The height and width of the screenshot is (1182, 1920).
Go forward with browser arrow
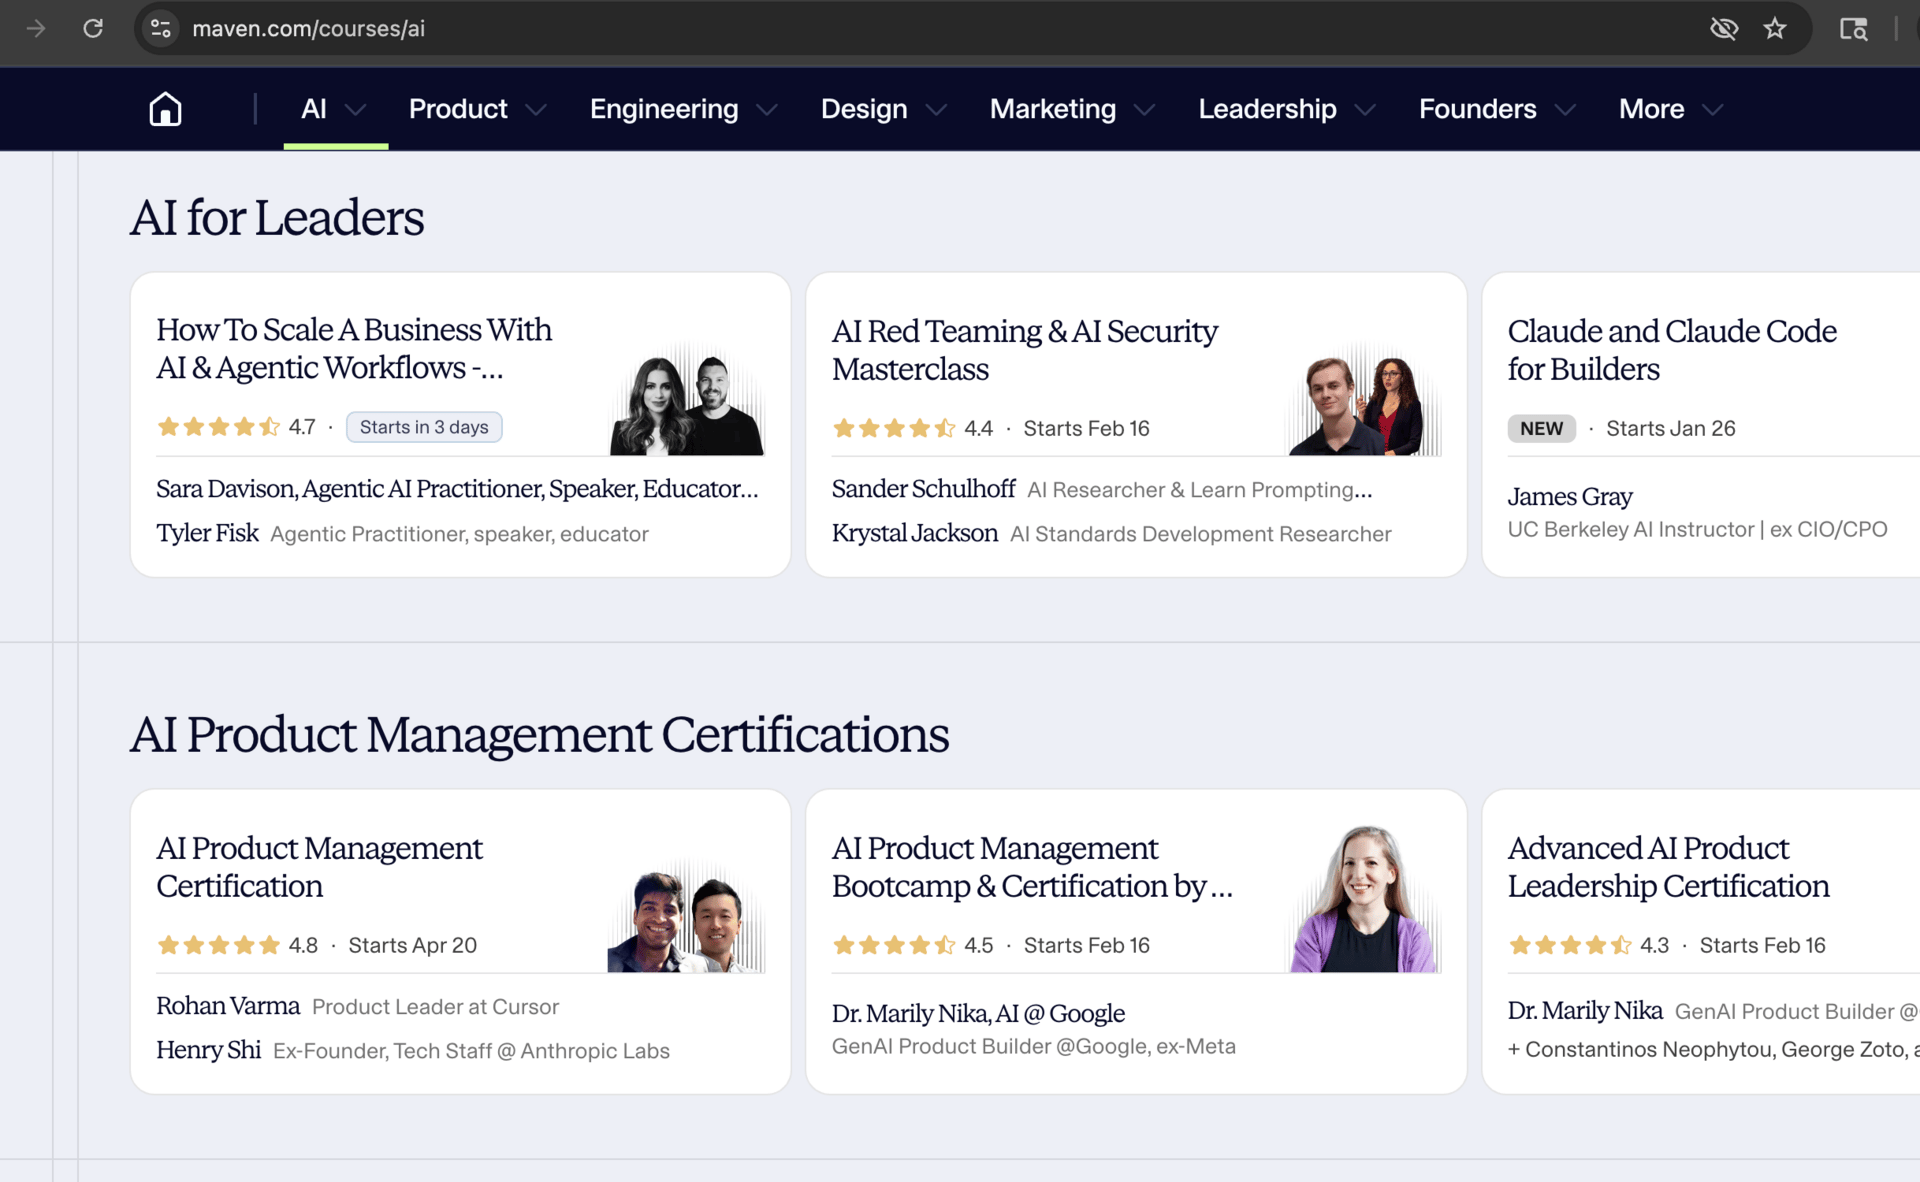click(x=36, y=28)
